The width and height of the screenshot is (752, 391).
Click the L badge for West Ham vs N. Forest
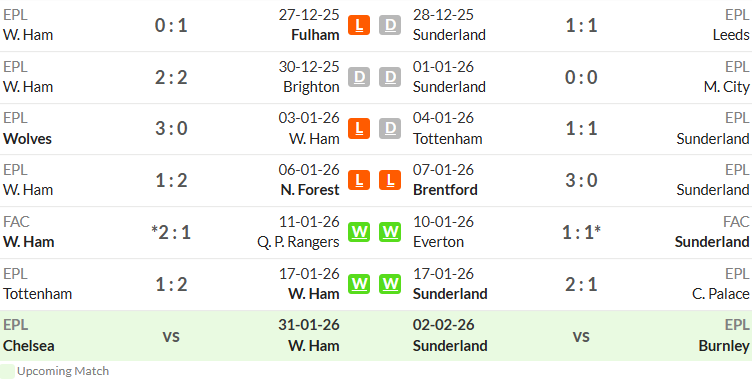click(359, 180)
